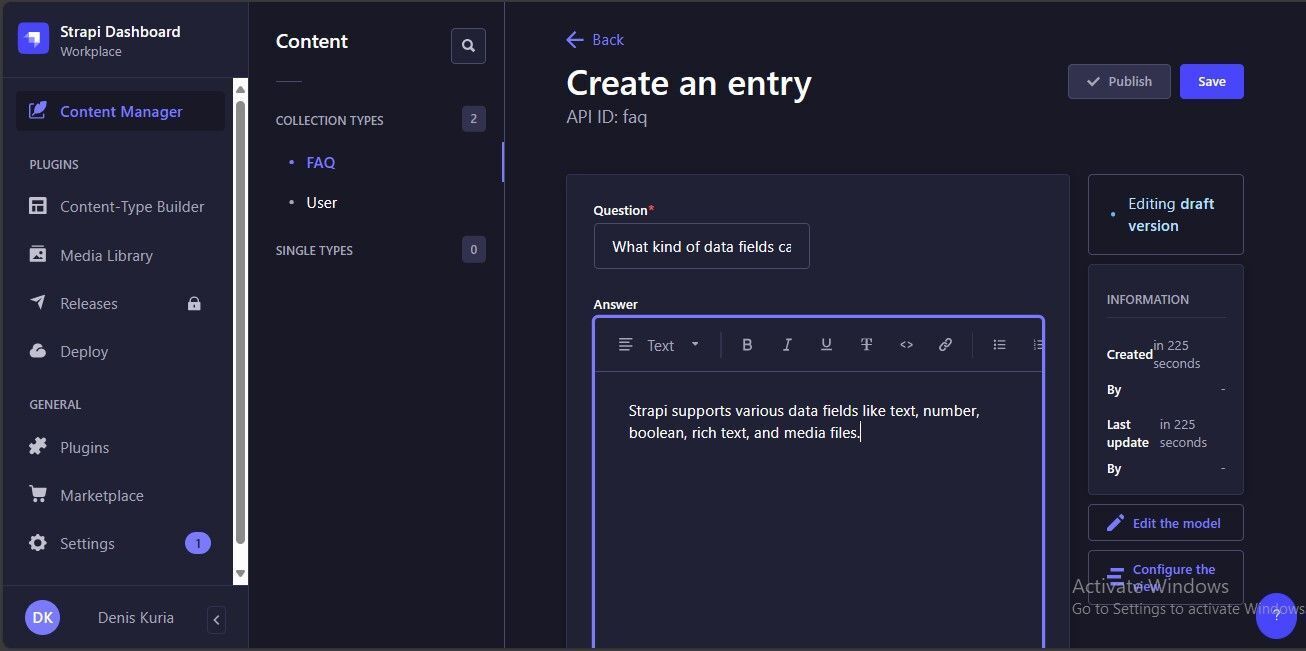Click the COLLECTION TYPES heading
Image resolution: width=1306 pixels, height=651 pixels.
tap(330, 120)
